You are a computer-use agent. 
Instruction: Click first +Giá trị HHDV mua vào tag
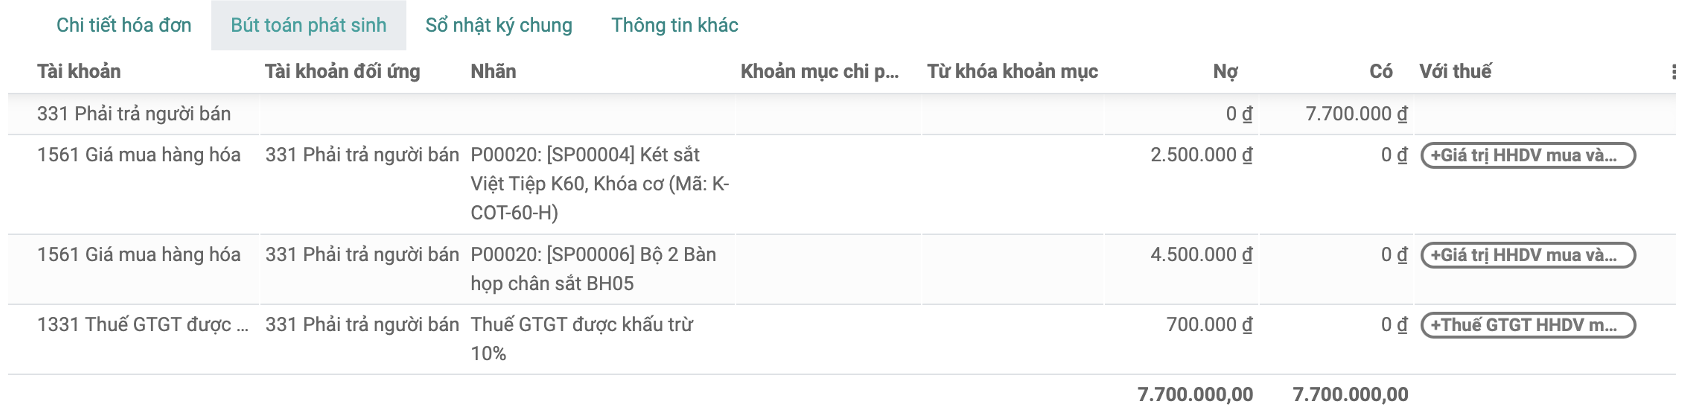pyautogui.click(x=1528, y=155)
